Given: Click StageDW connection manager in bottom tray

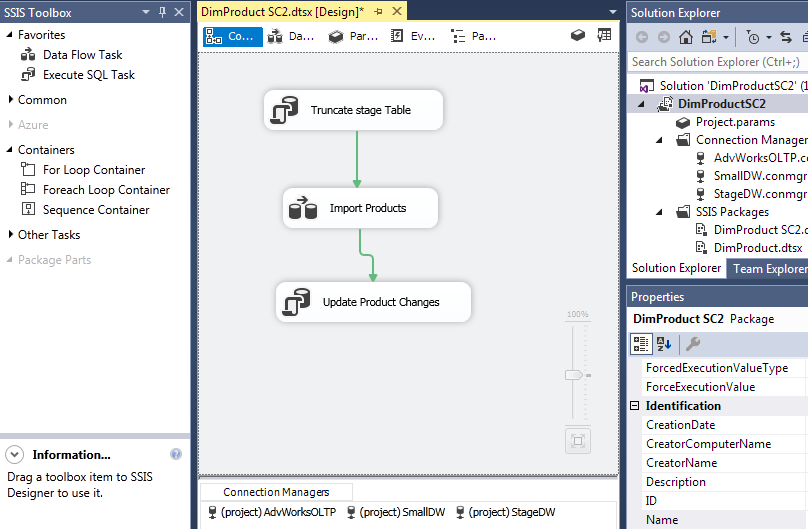Looking at the screenshot, I should coord(506,512).
